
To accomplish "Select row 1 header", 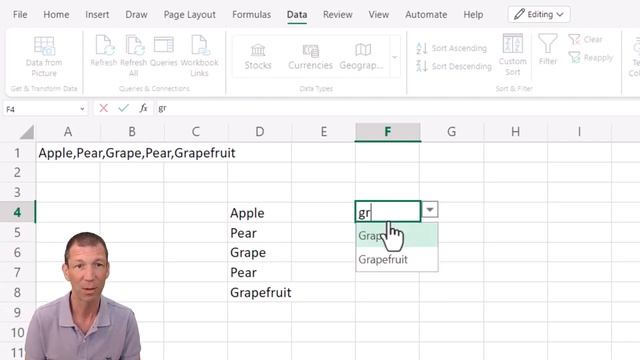I will click(17, 153).
